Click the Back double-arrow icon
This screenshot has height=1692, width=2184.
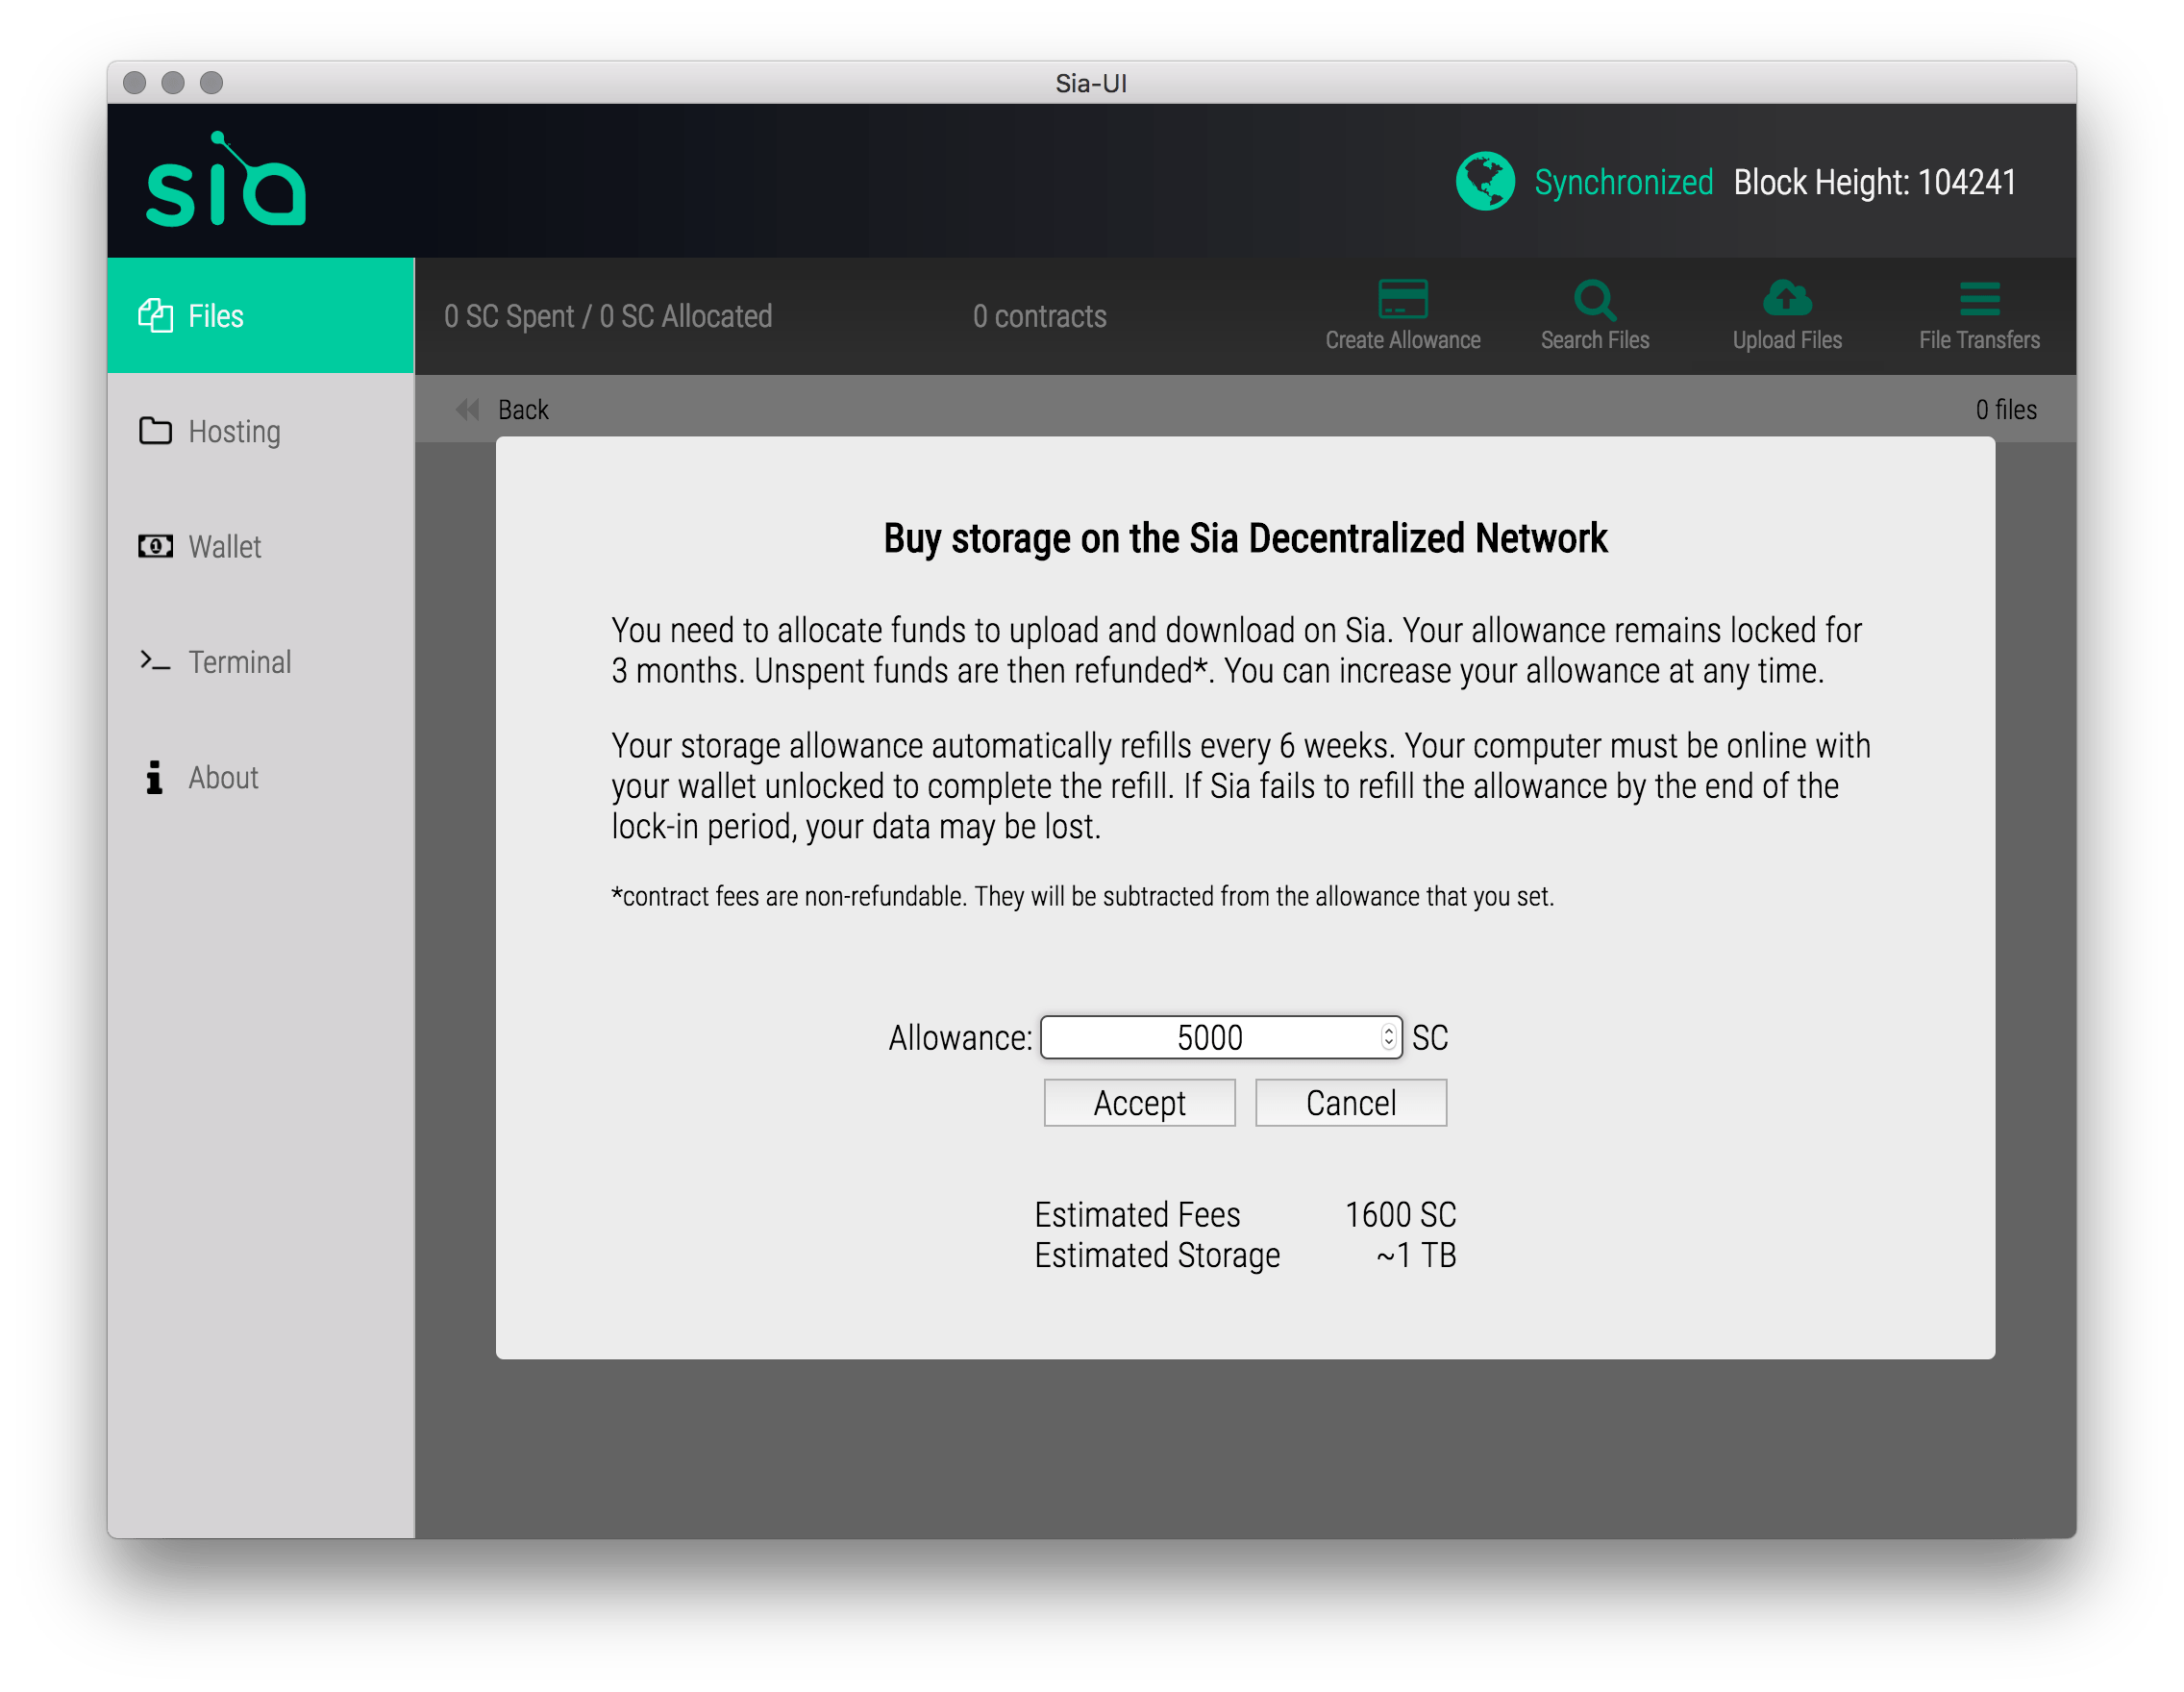pyautogui.click(x=467, y=409)
